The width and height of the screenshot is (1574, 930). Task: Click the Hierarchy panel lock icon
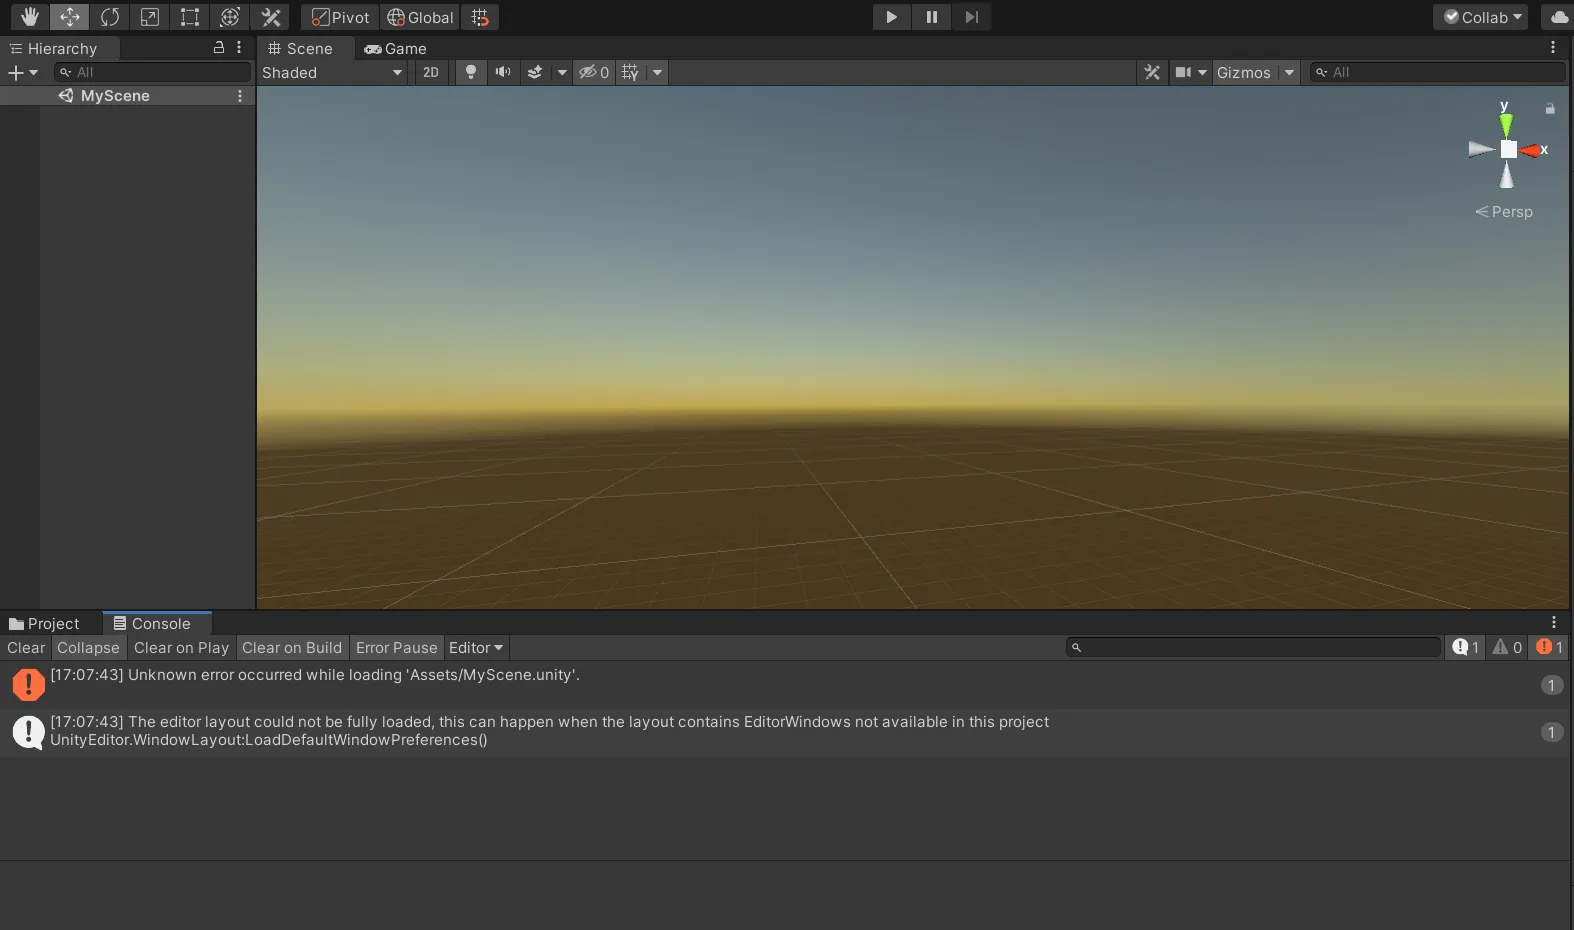point(219,48)
